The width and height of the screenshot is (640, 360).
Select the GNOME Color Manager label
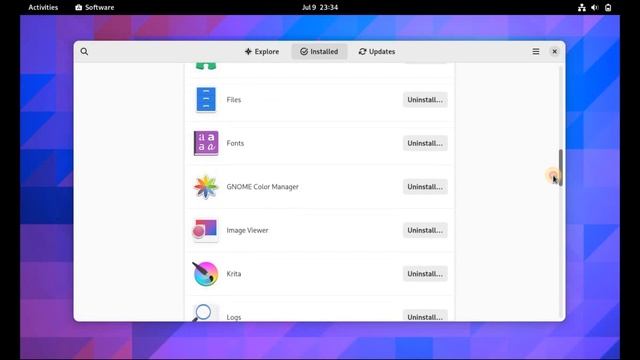click(x=262, y=187)
